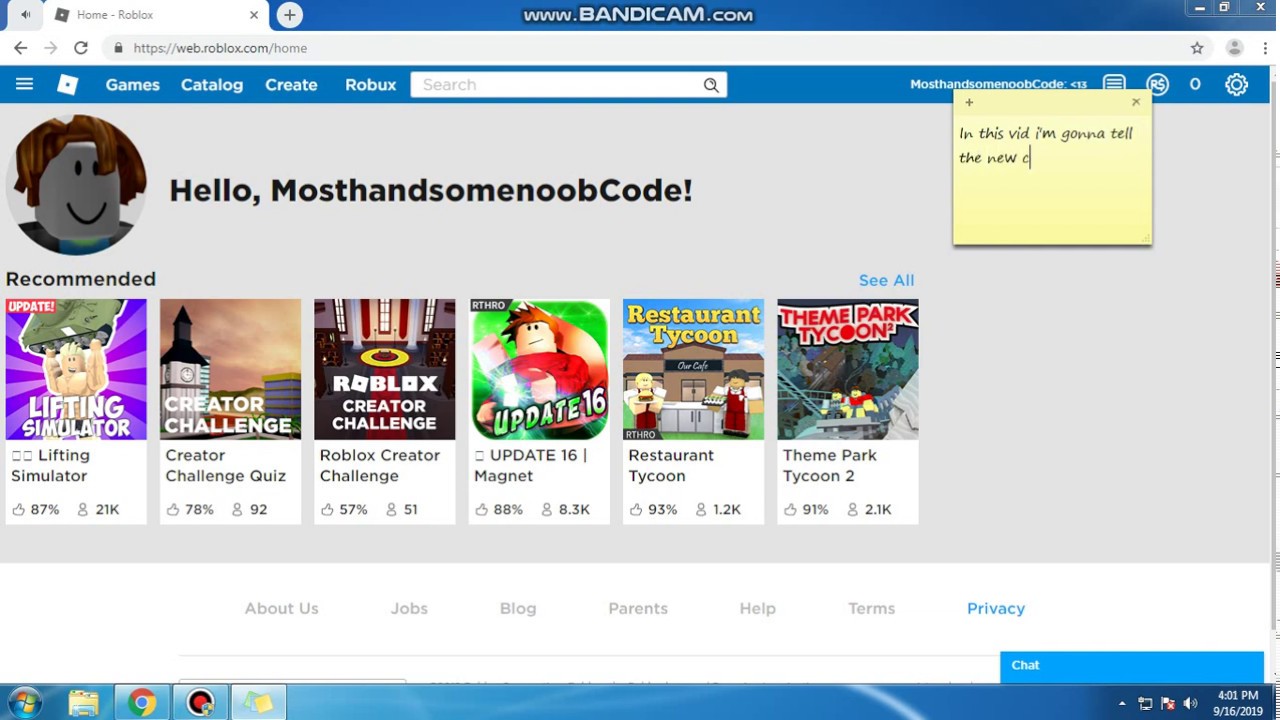Open the Chat panel

(x=1132, y=665)
